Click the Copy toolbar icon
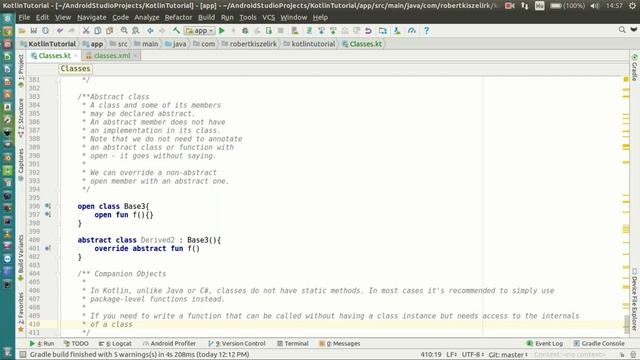Image resolution: width=640 pixels, height=360 pixels. point(98,31)
